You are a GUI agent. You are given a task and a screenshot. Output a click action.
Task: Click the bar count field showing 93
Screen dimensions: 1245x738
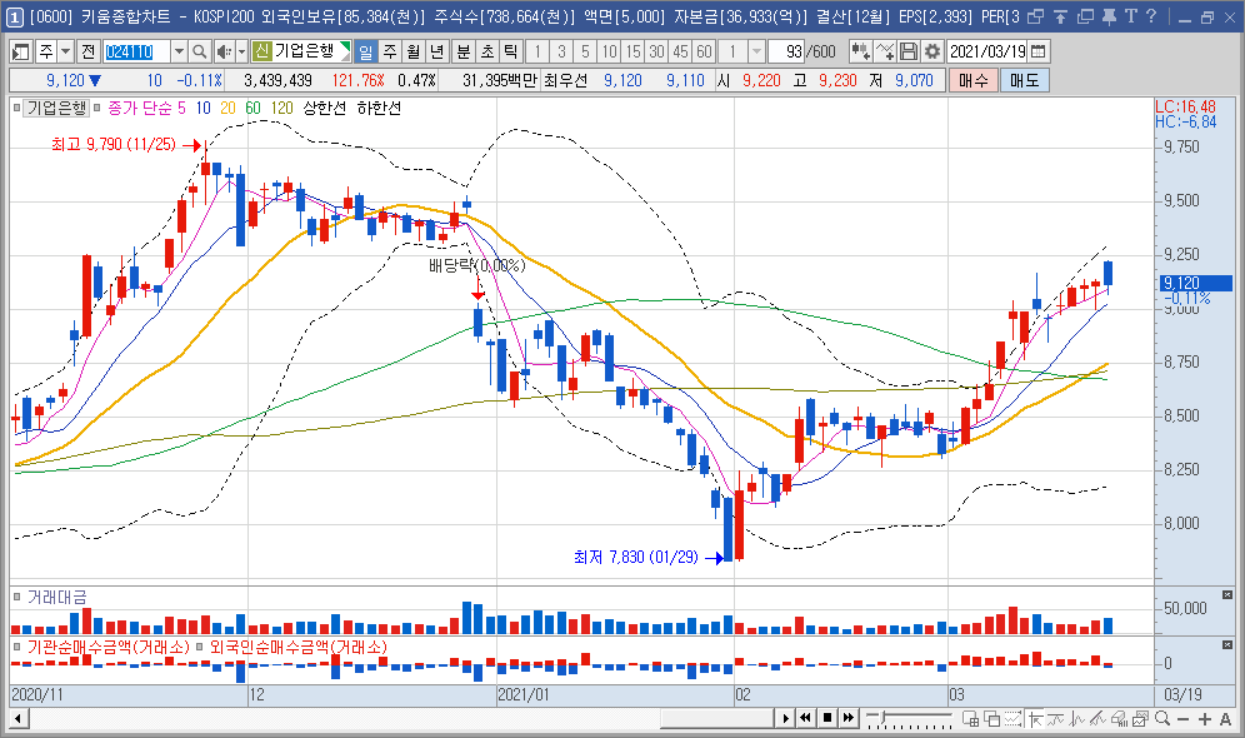(x=786, y=51)
